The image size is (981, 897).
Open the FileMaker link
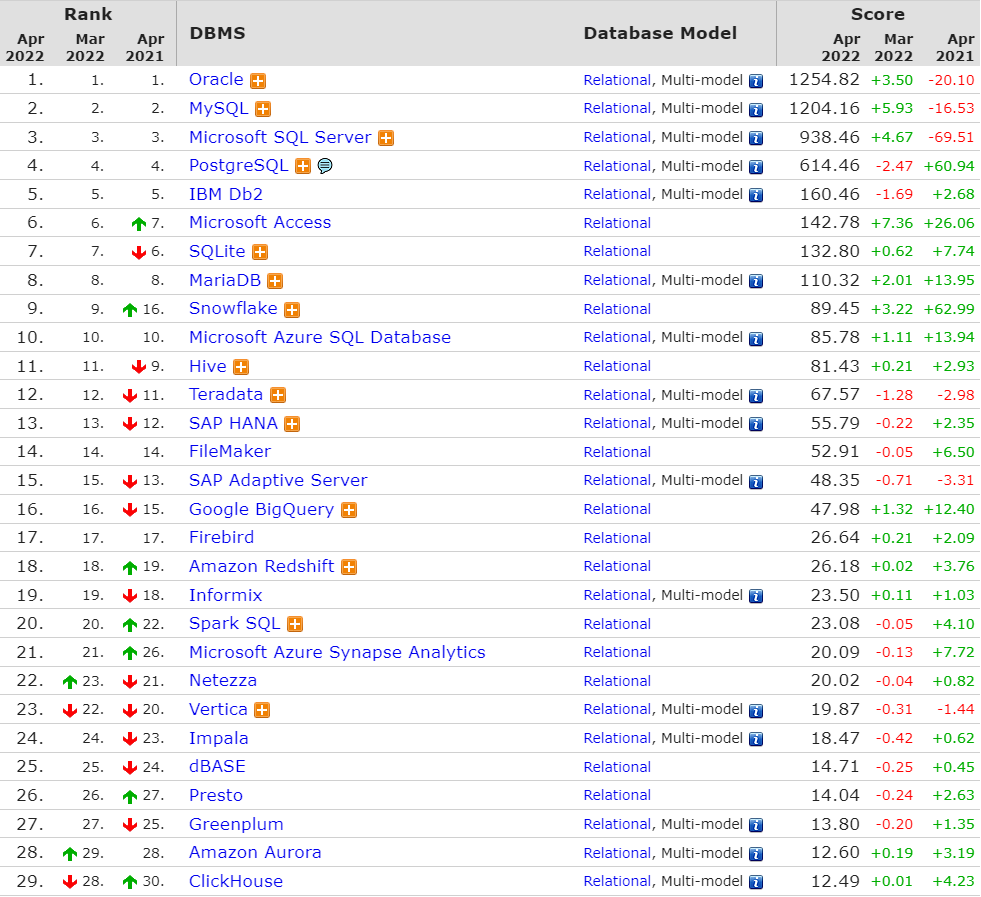[230, 452]
